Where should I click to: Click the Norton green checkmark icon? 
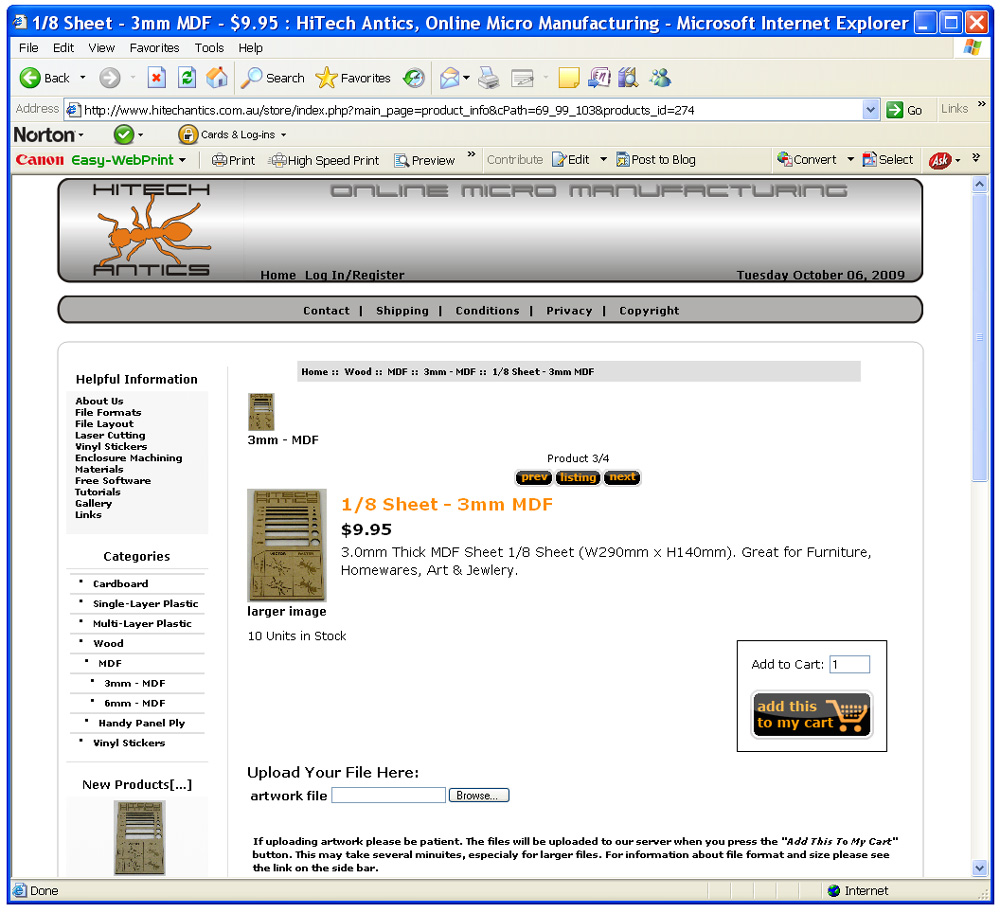[124, 135]
